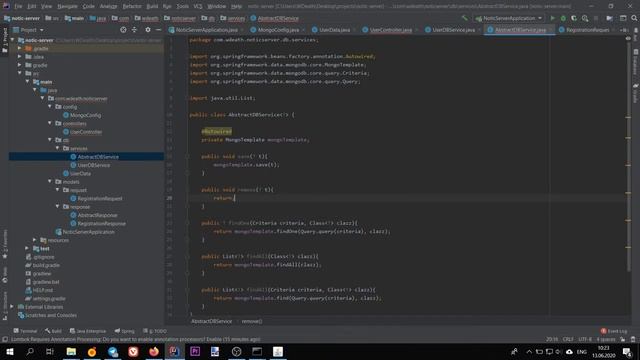This screenshot has width=640, height=360.
Task: Open the hidden editor tabs list dropdown
Action: pyautogui.click(x=624, y=30)
